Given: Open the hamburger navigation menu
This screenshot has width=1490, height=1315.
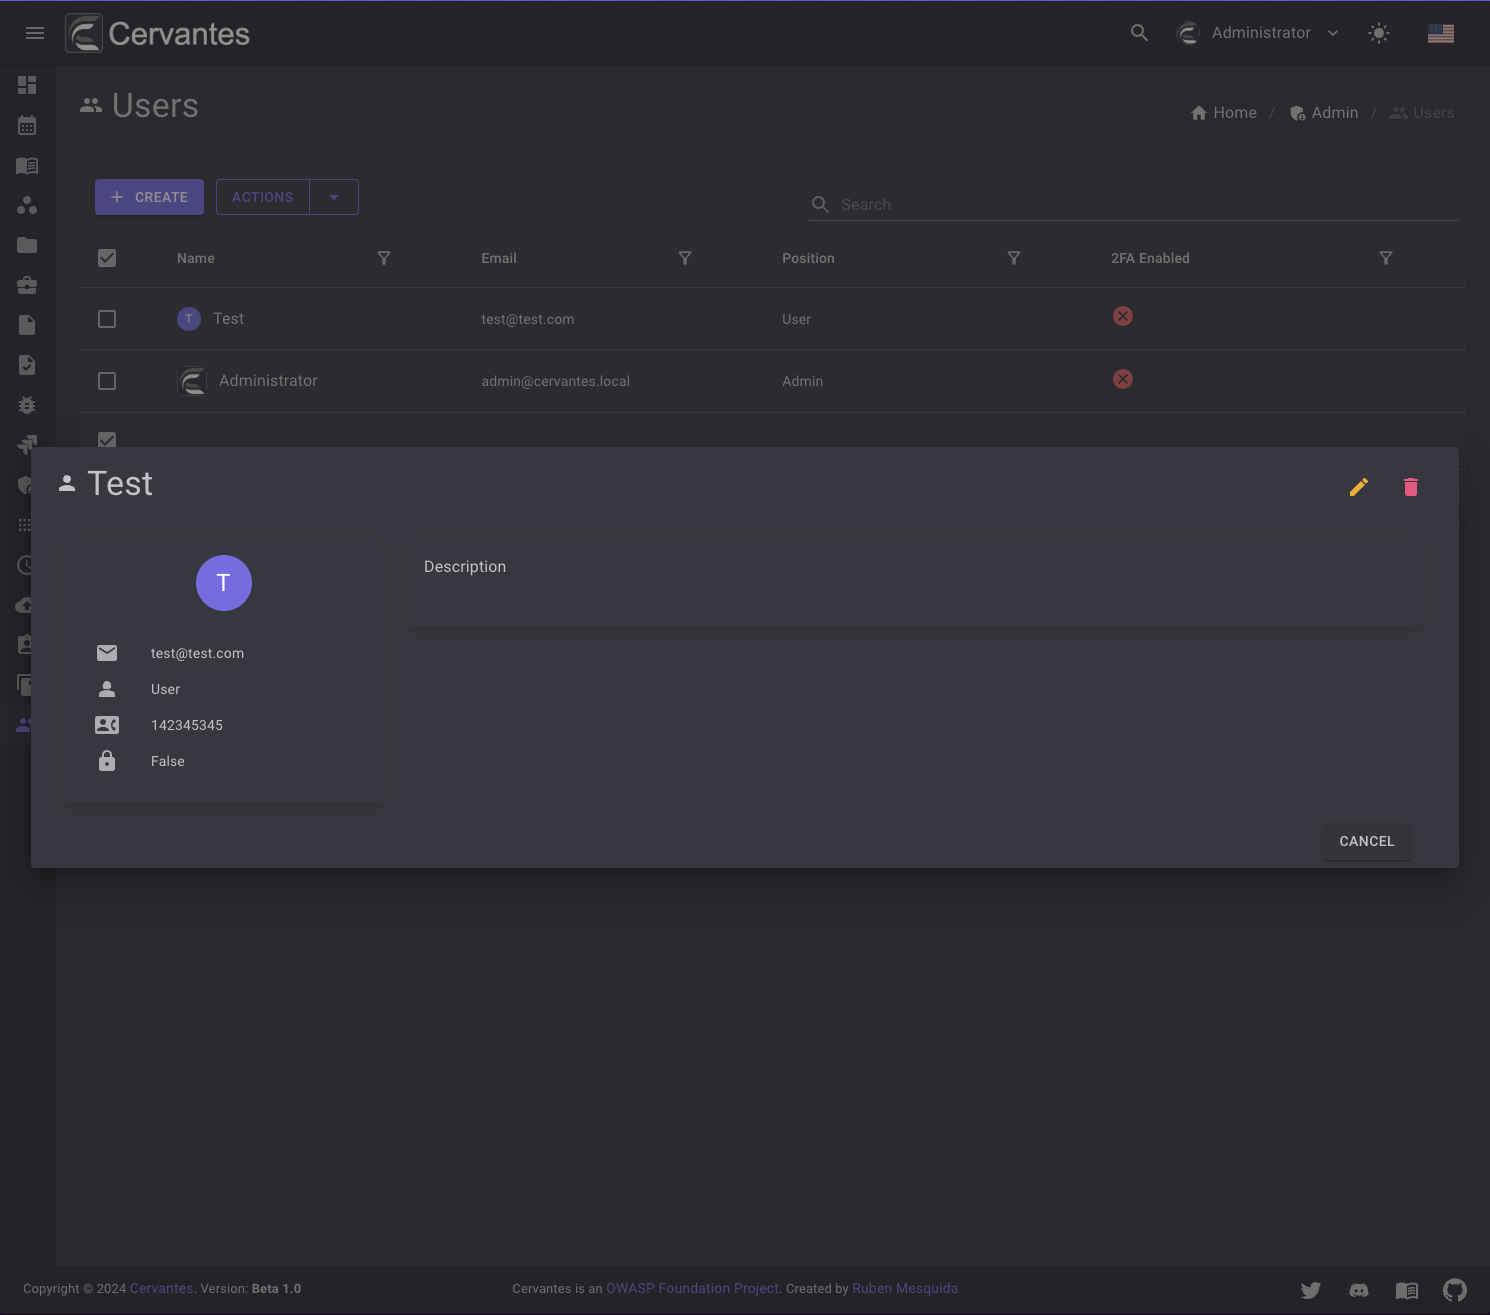Looking at the screenshot, I should (35, 33).
